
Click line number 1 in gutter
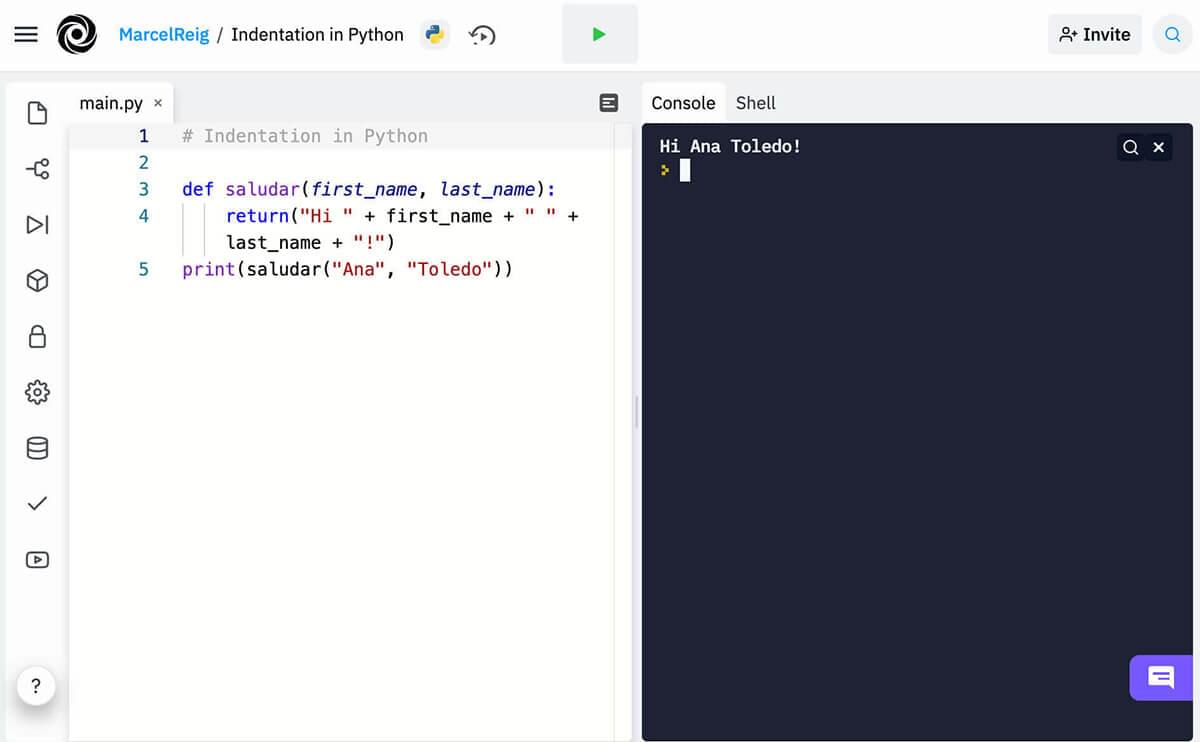(x=143, y=136)
